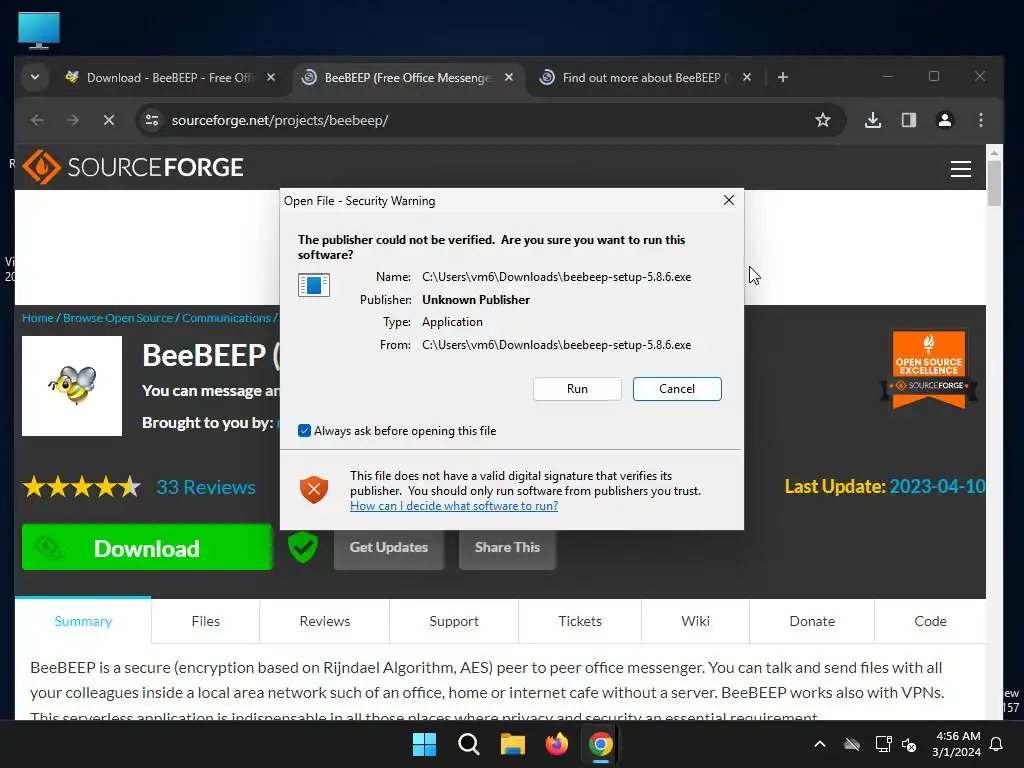Uncheck Always ask before opening this file
Viewport: 1024px width, 768px height.
coord(304,431)
